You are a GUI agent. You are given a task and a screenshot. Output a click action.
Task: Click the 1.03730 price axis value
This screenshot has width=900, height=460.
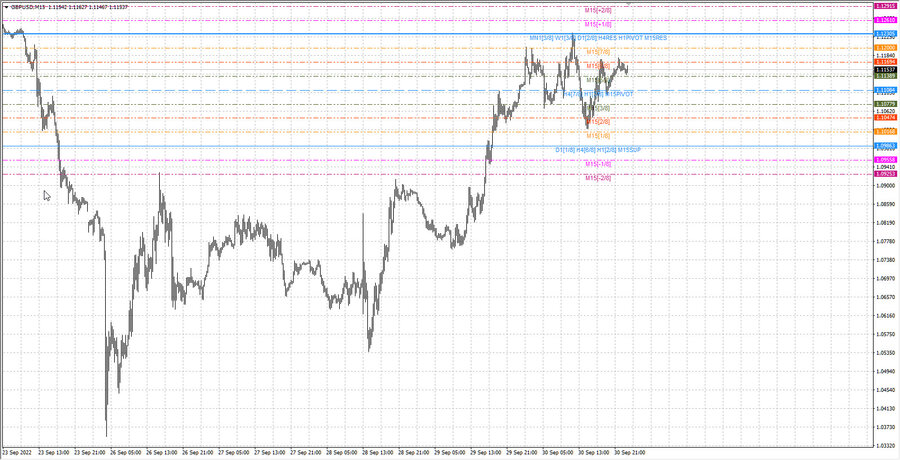pos(886,427)
